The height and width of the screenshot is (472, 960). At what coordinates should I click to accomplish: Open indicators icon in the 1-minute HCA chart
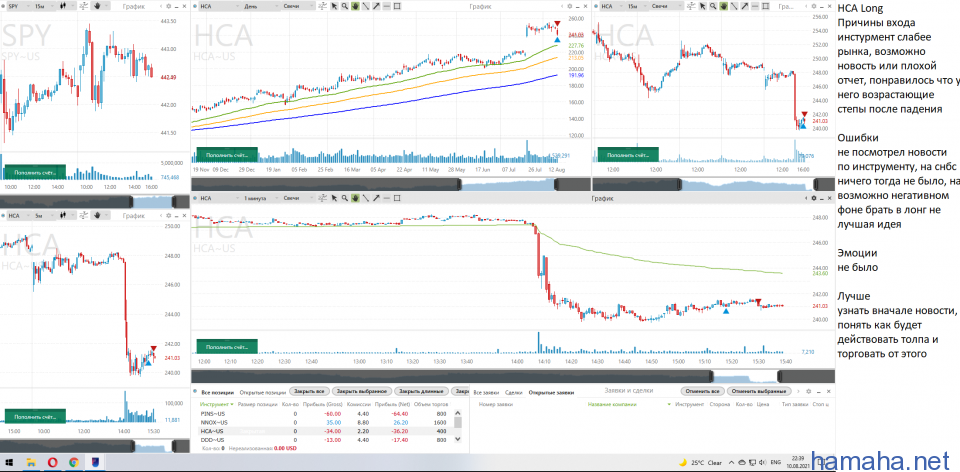coord(322,198)
